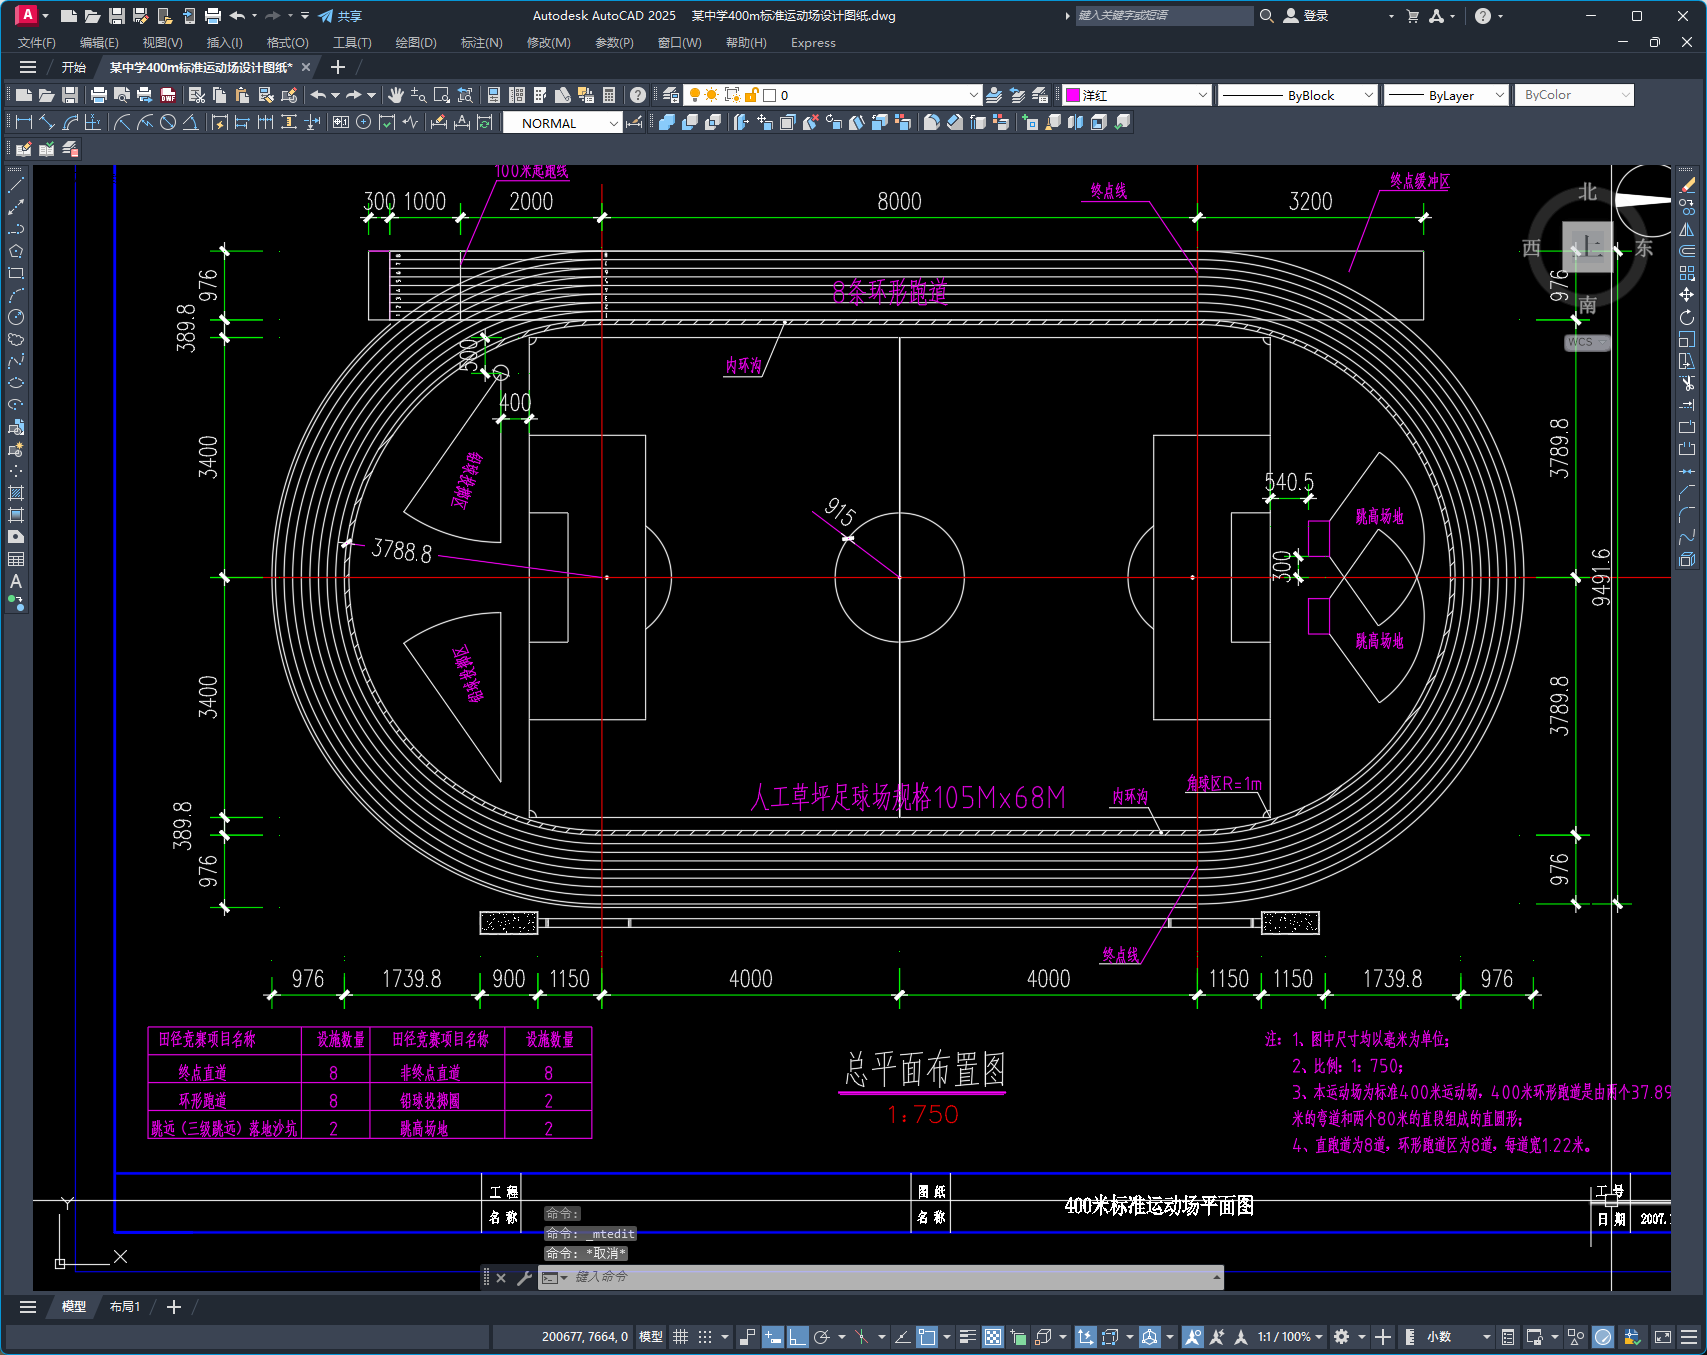
Task: Click the white layer color swatch beside layer 0
Action: (770, 95)
